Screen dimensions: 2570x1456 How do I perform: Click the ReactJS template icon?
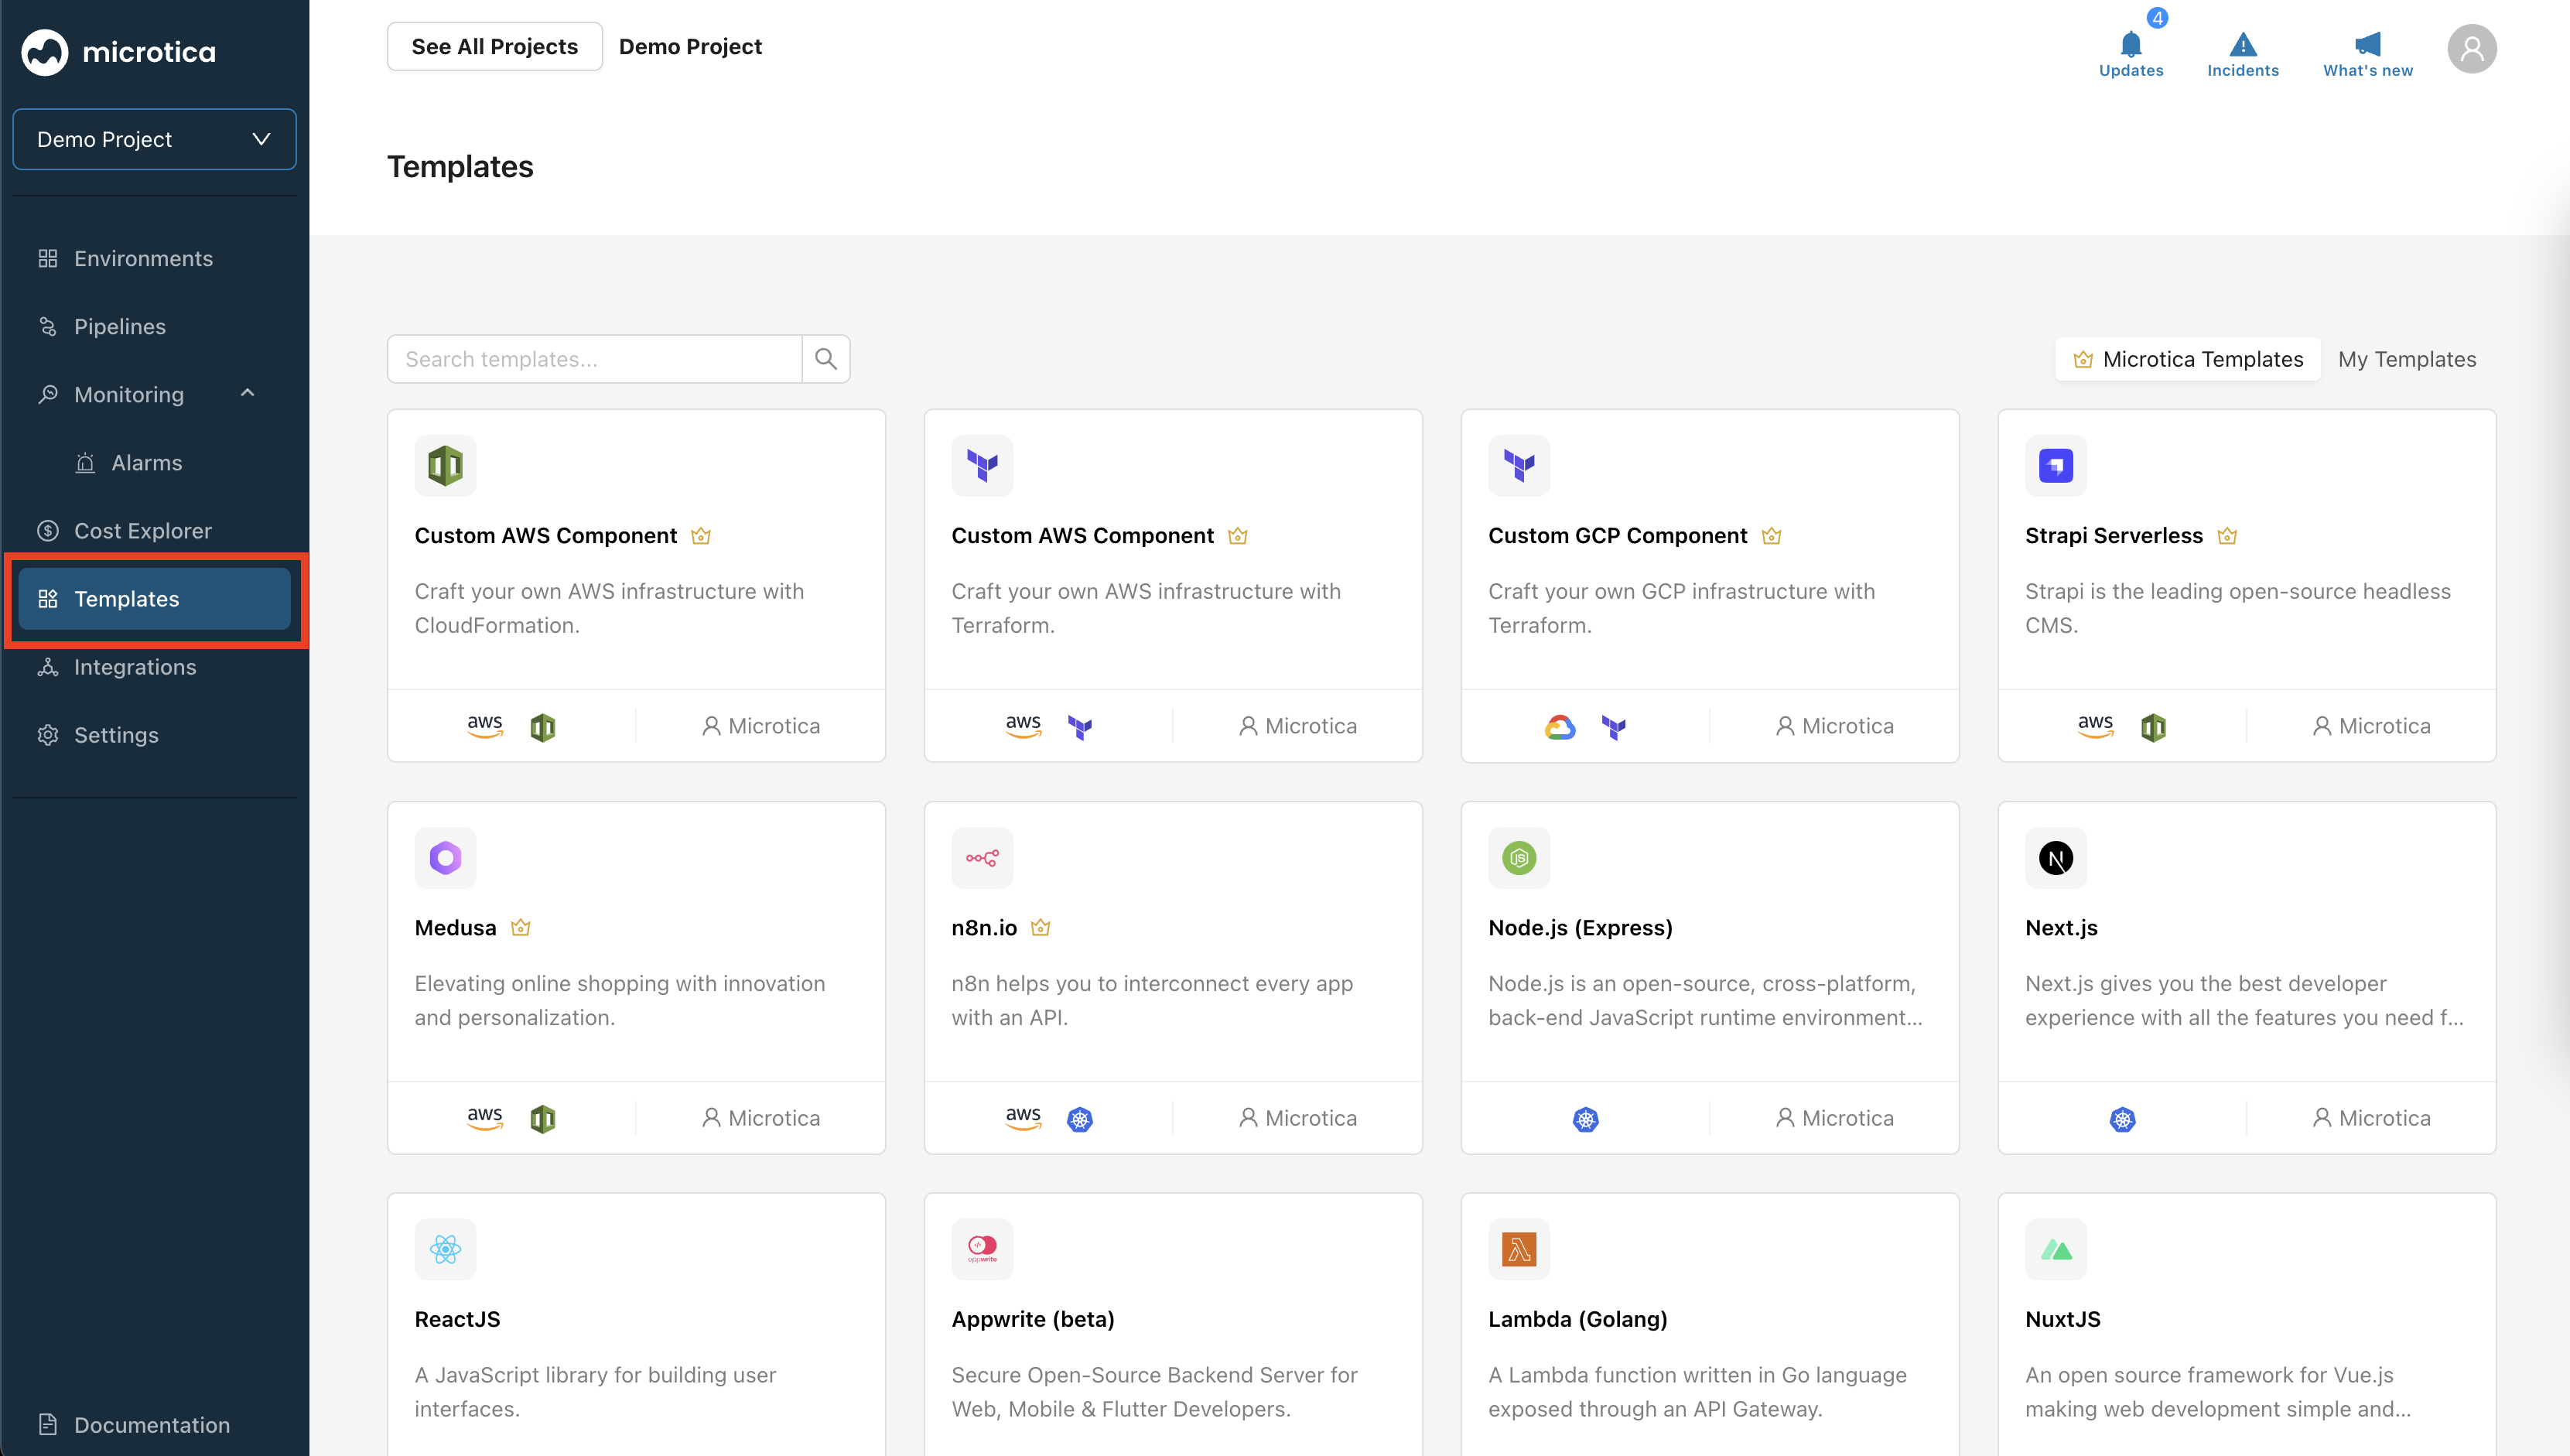pos(446,1249)
